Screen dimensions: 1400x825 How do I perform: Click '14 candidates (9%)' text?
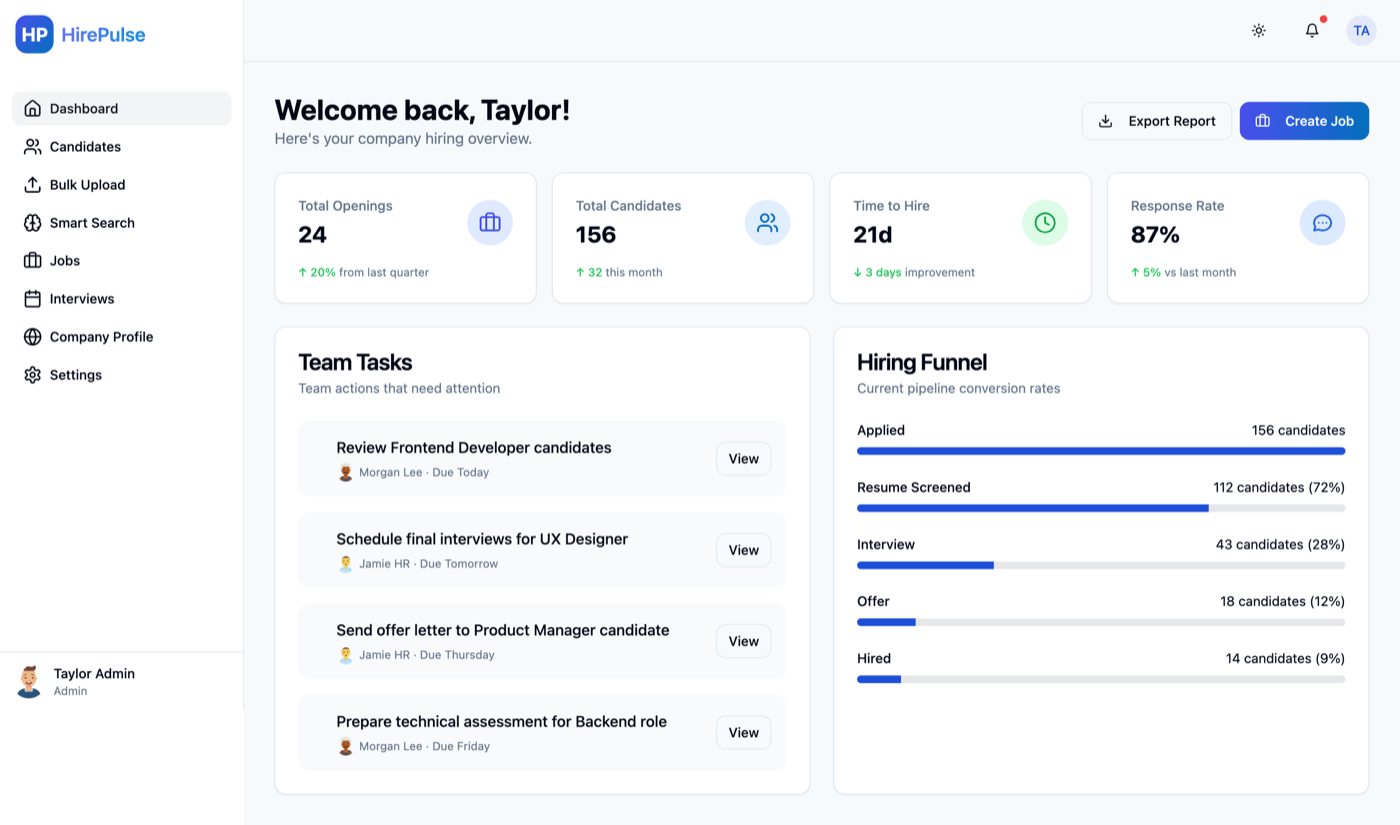(1285, 658)
